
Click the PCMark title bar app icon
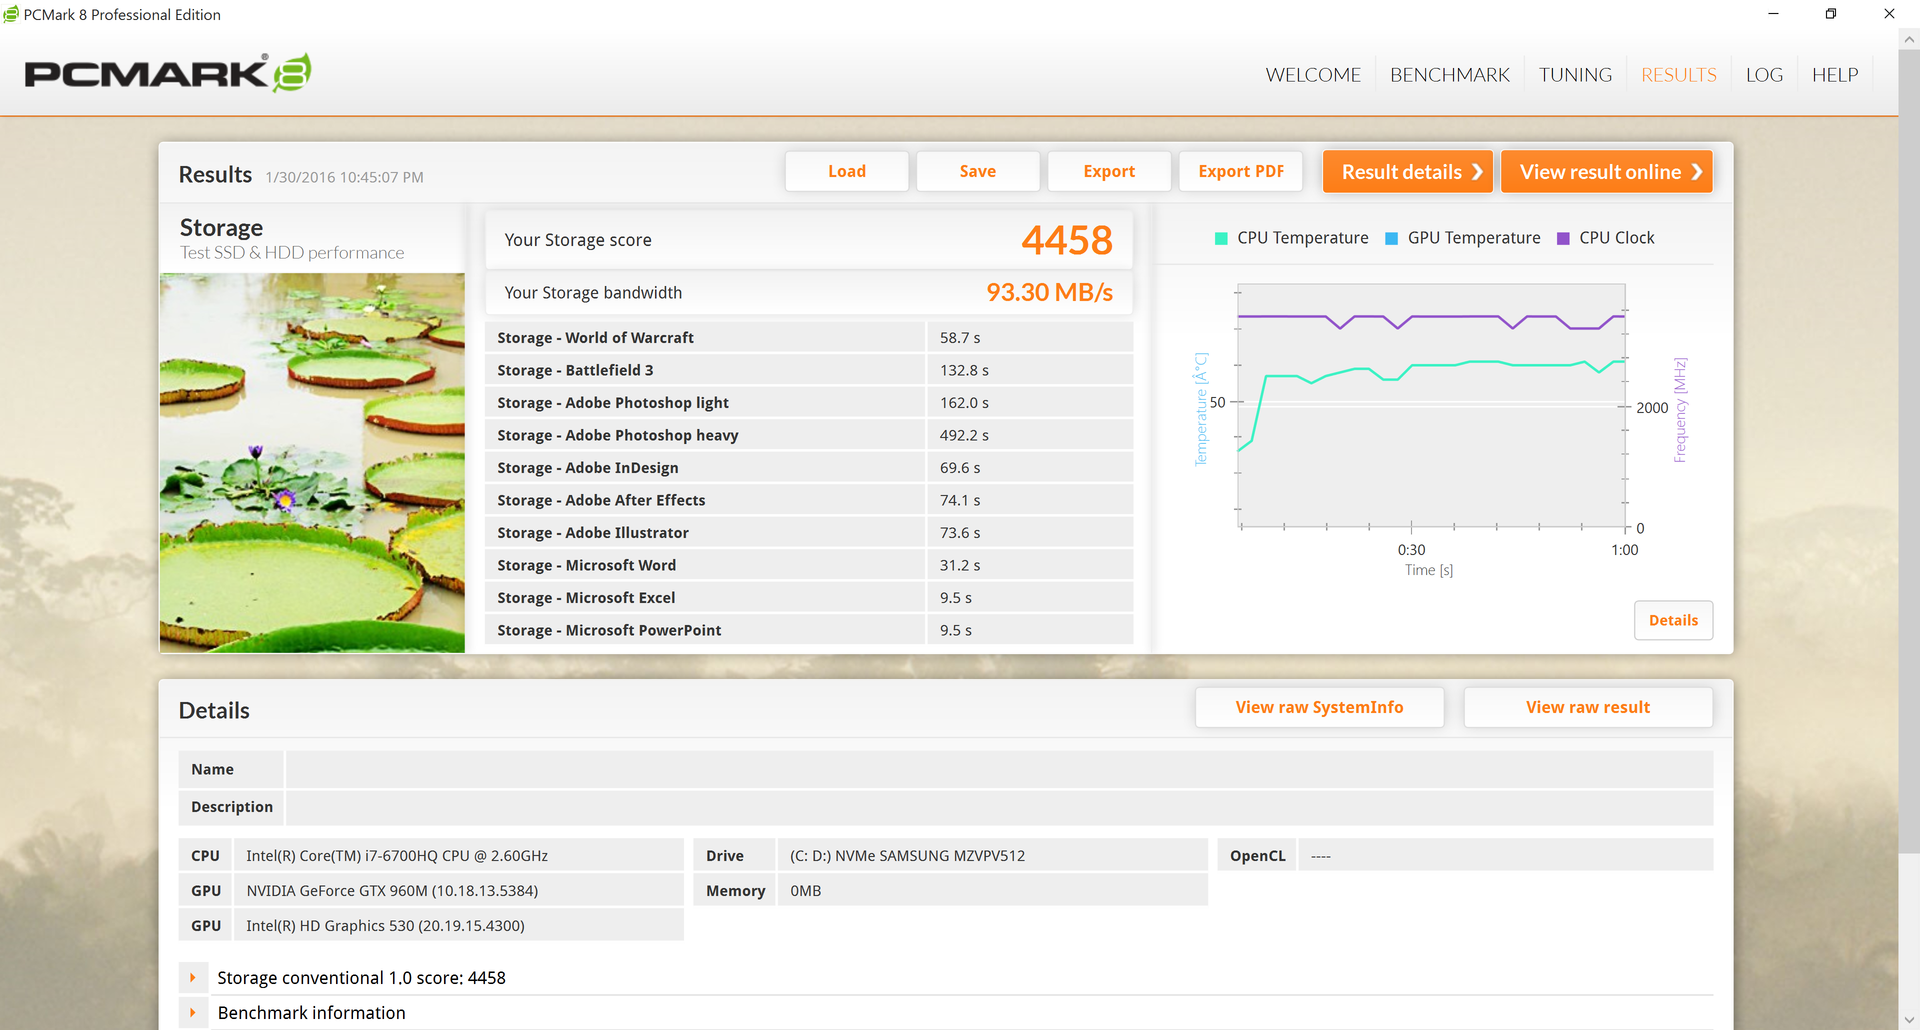tap(11, 14)
